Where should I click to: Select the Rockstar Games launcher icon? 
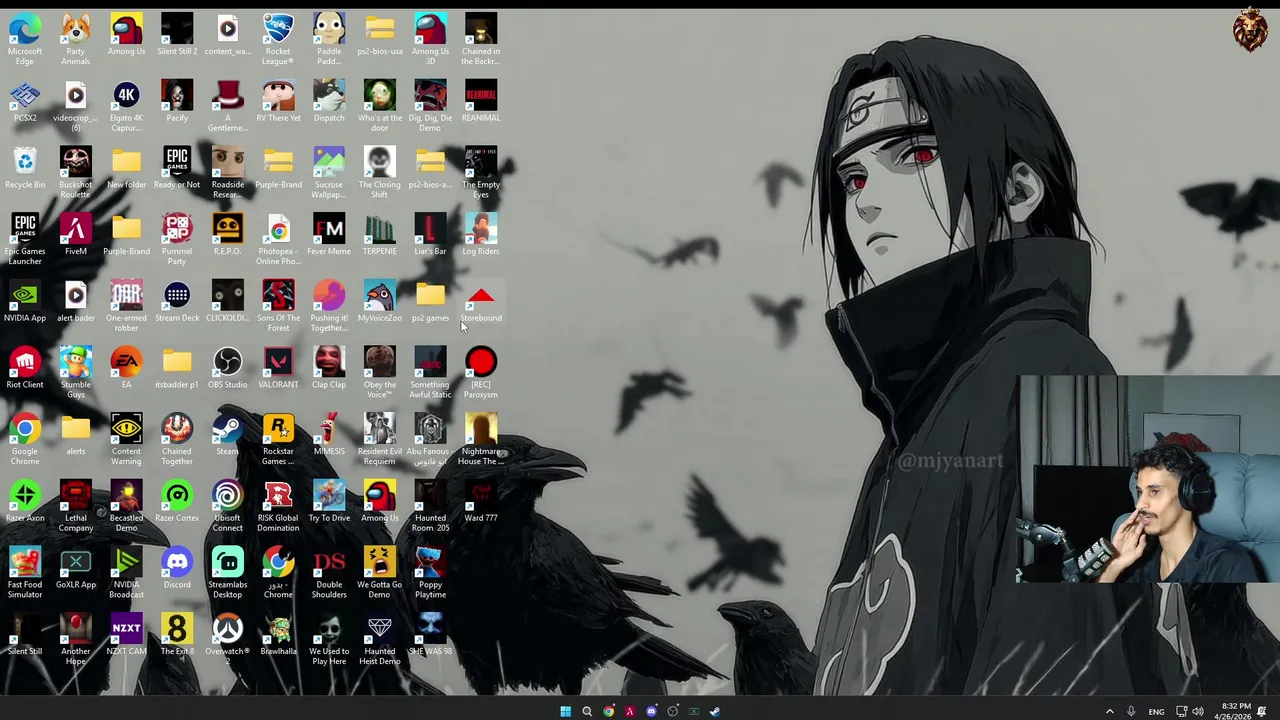tap(278, 438)
